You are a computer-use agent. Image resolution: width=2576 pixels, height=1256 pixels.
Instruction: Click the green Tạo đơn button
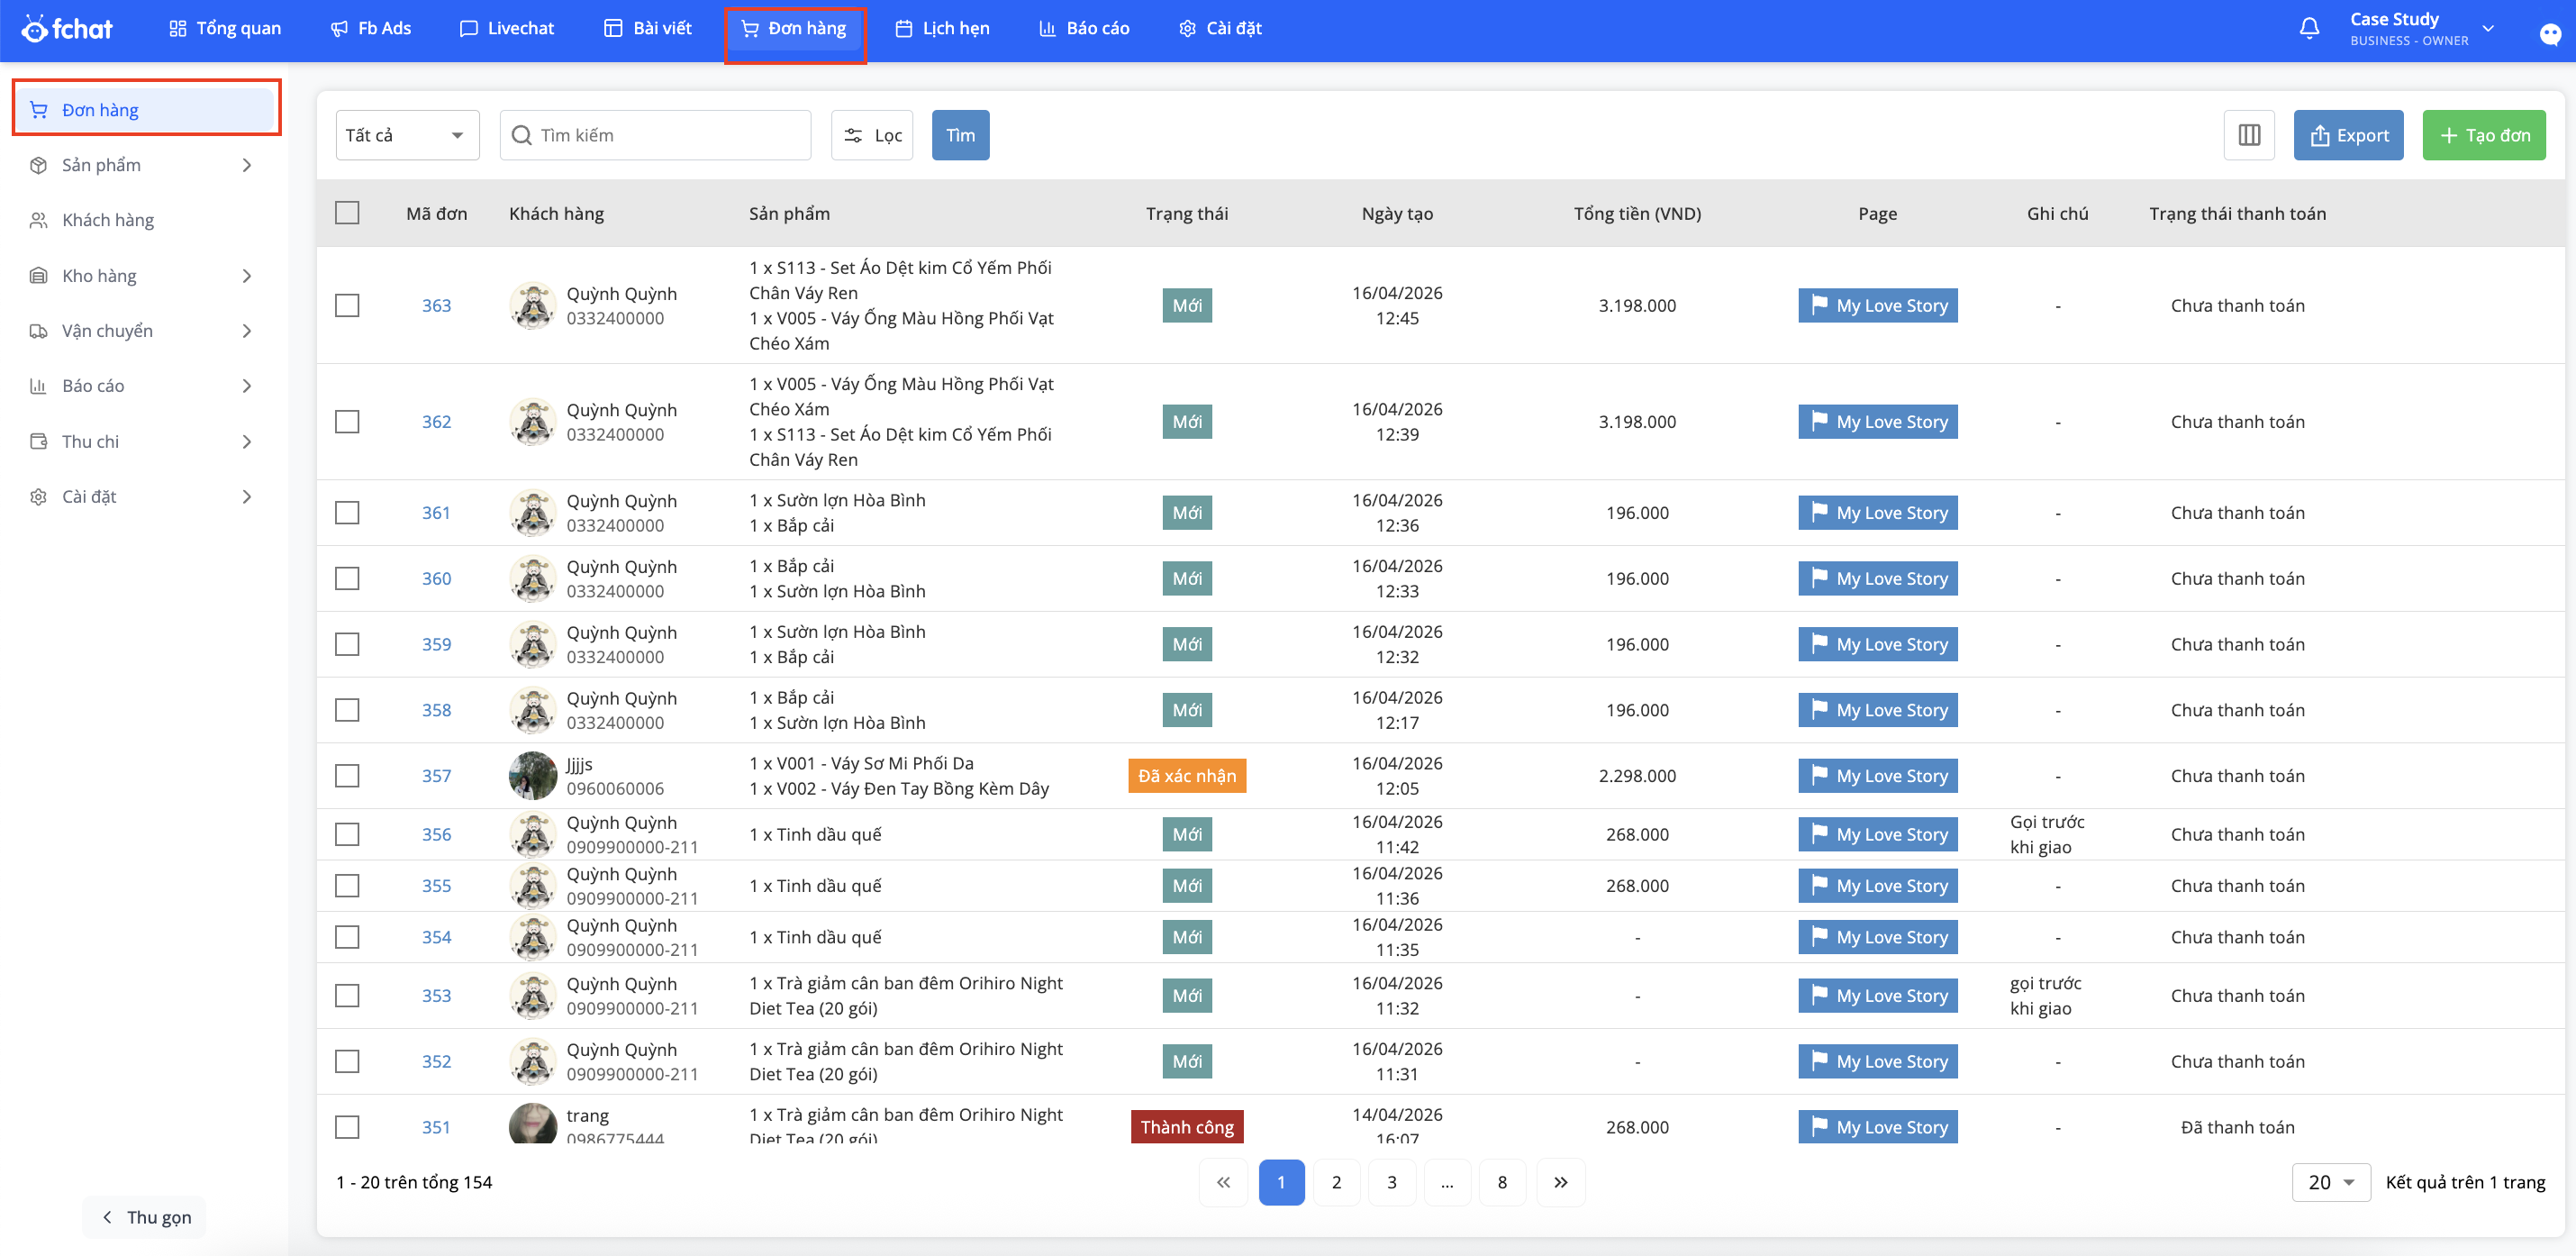(x=2483, y=135)
